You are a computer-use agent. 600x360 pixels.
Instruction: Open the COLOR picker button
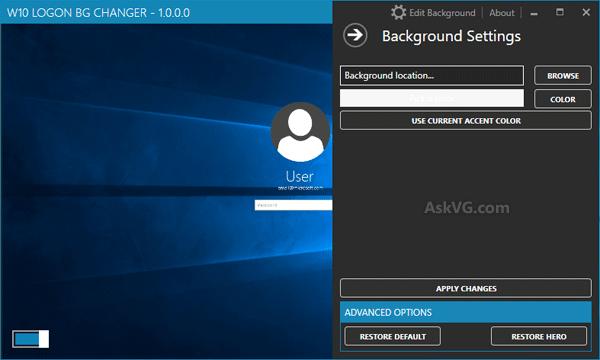click(562, 99)
